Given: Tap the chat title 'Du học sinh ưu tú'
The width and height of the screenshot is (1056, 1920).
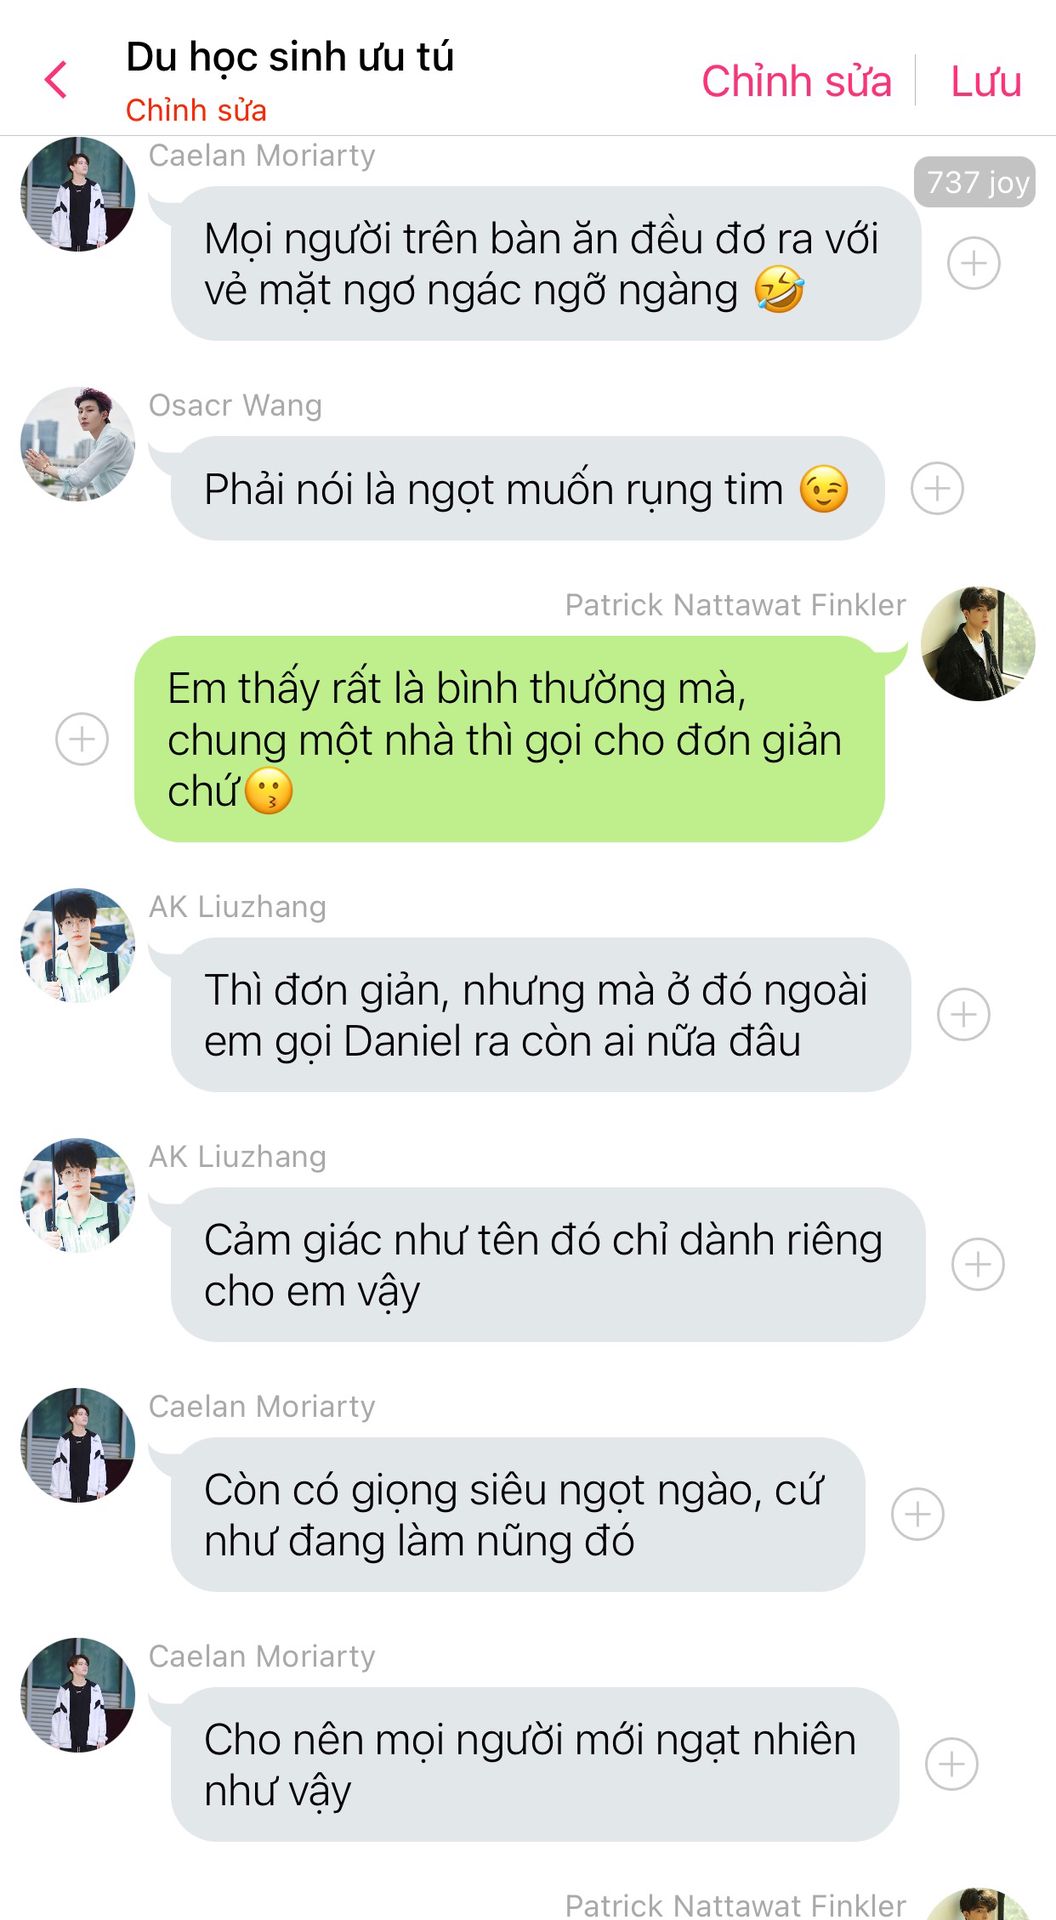Looking at the screenshot, I should (290, 57).
